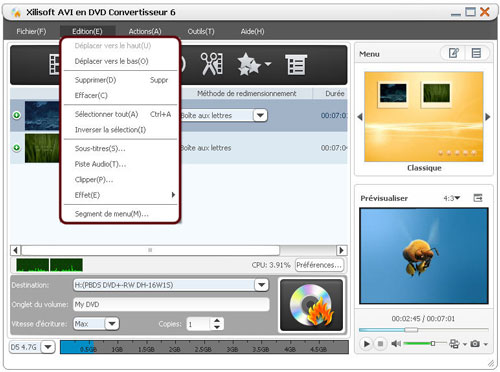Click the snapshot folder settings icon
The width and height of the screenshot is (500, 372).
(454, 344)
